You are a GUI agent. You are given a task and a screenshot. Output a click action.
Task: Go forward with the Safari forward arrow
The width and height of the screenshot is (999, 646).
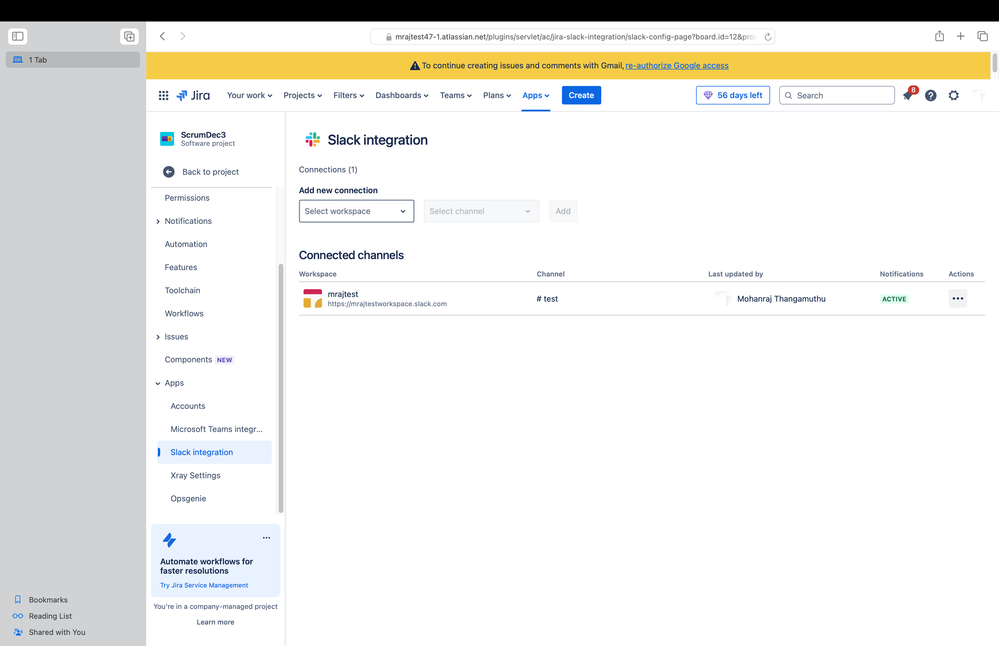183,36
